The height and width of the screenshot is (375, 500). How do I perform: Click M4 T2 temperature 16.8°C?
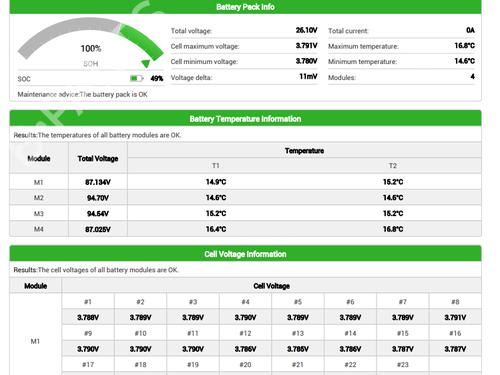click(x=393, y=229)
